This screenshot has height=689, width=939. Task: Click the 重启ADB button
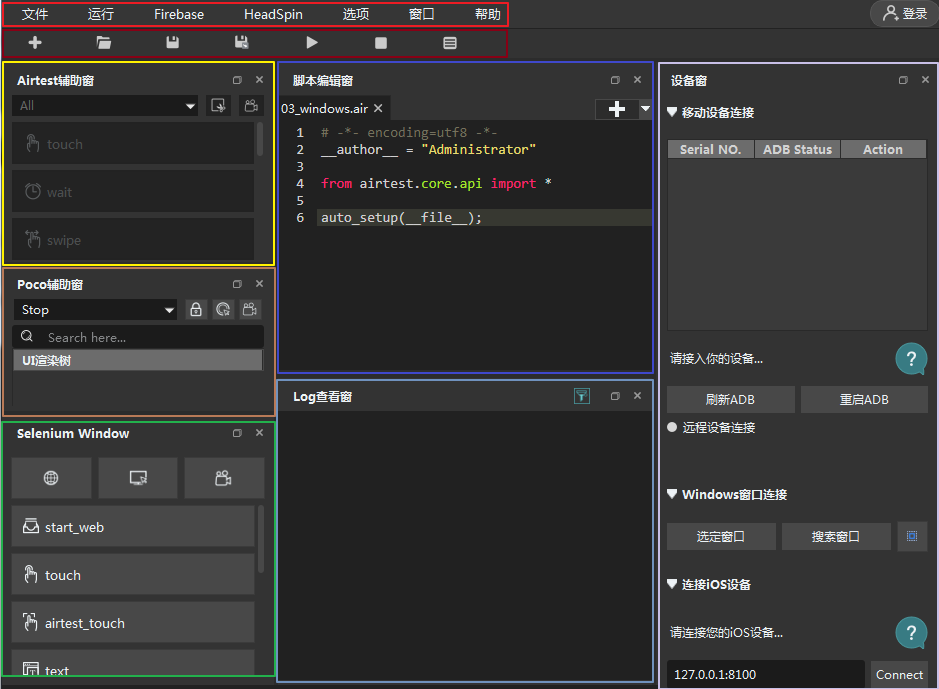tap(864, 399)
